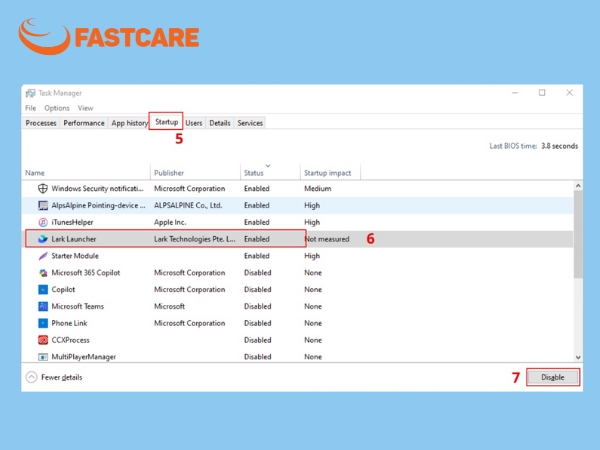The width and height of the screenshot is (600, 450).
Task: Select the CCXProcess row name
Action: (70, 340)
